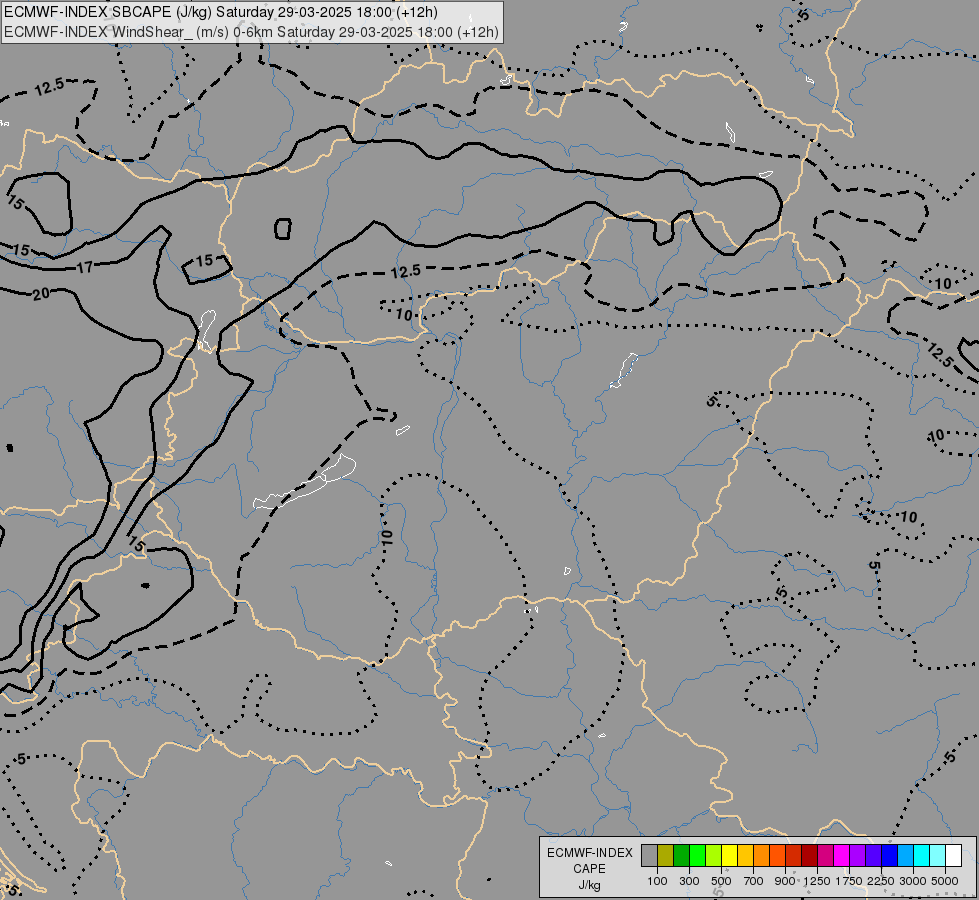
Task: Click the SBCAPE title line at the top
Action: point(221,12)
